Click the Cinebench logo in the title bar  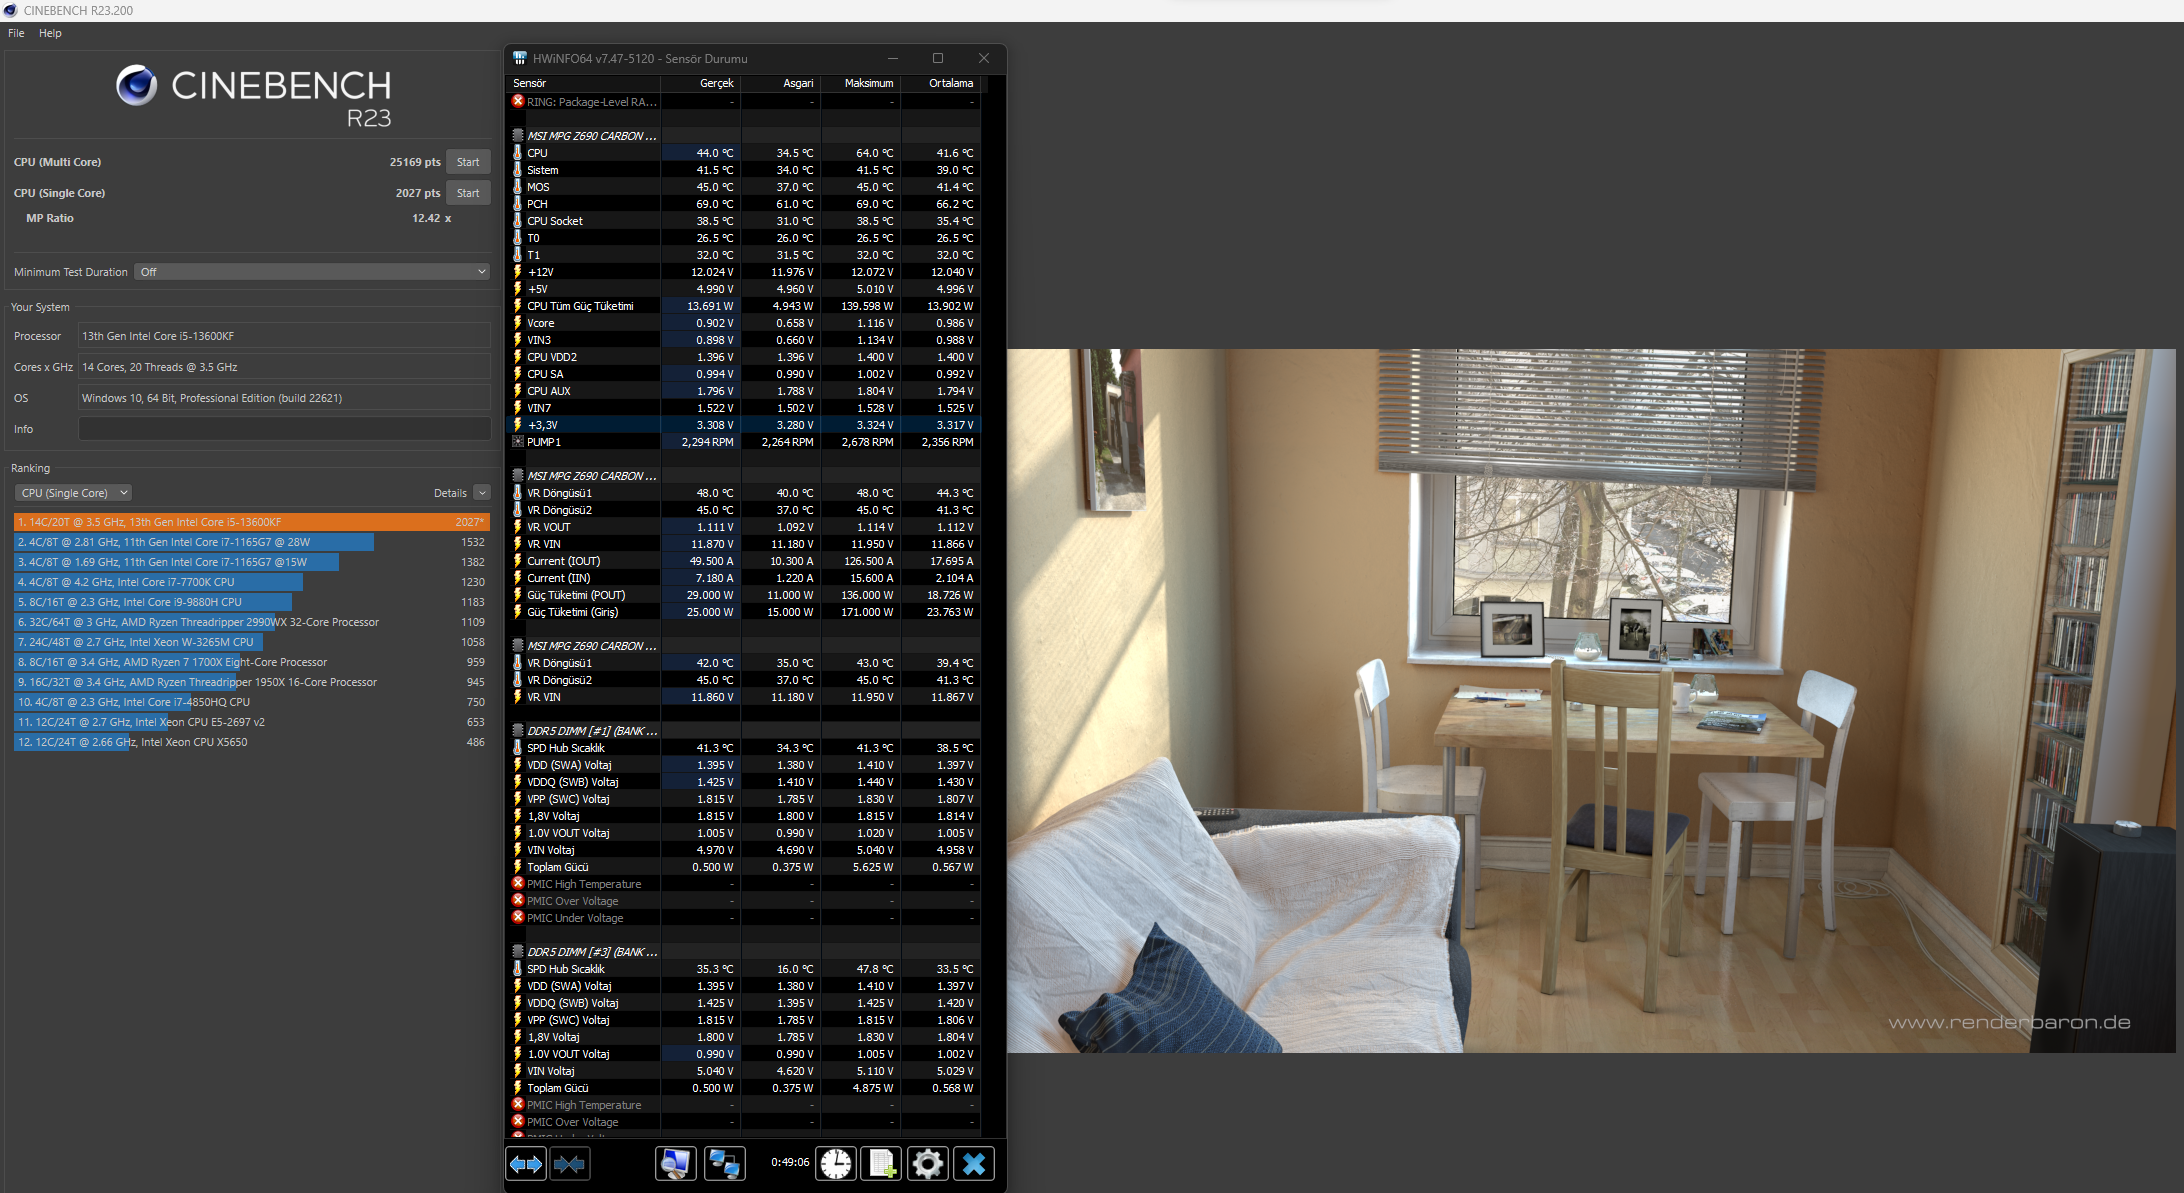(10, 10)
